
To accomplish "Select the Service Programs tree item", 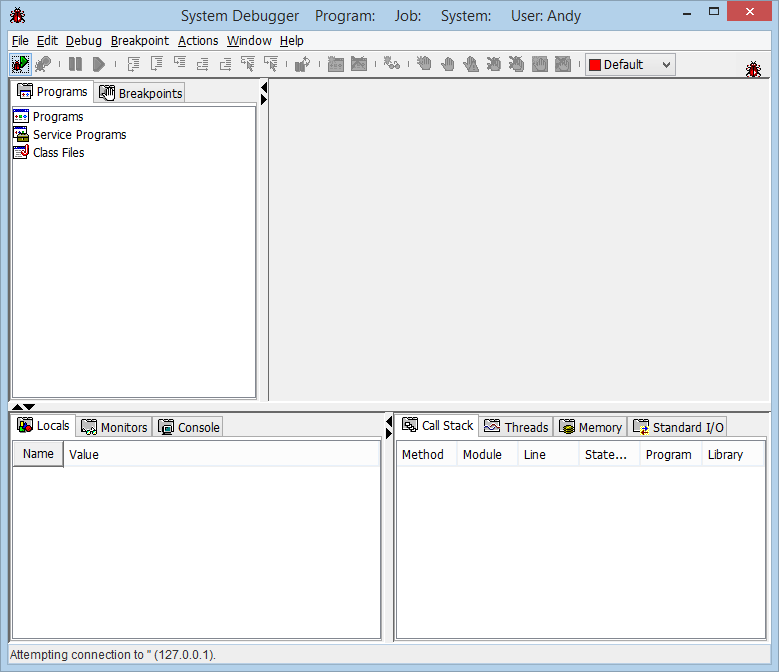I will coord(79,135).
